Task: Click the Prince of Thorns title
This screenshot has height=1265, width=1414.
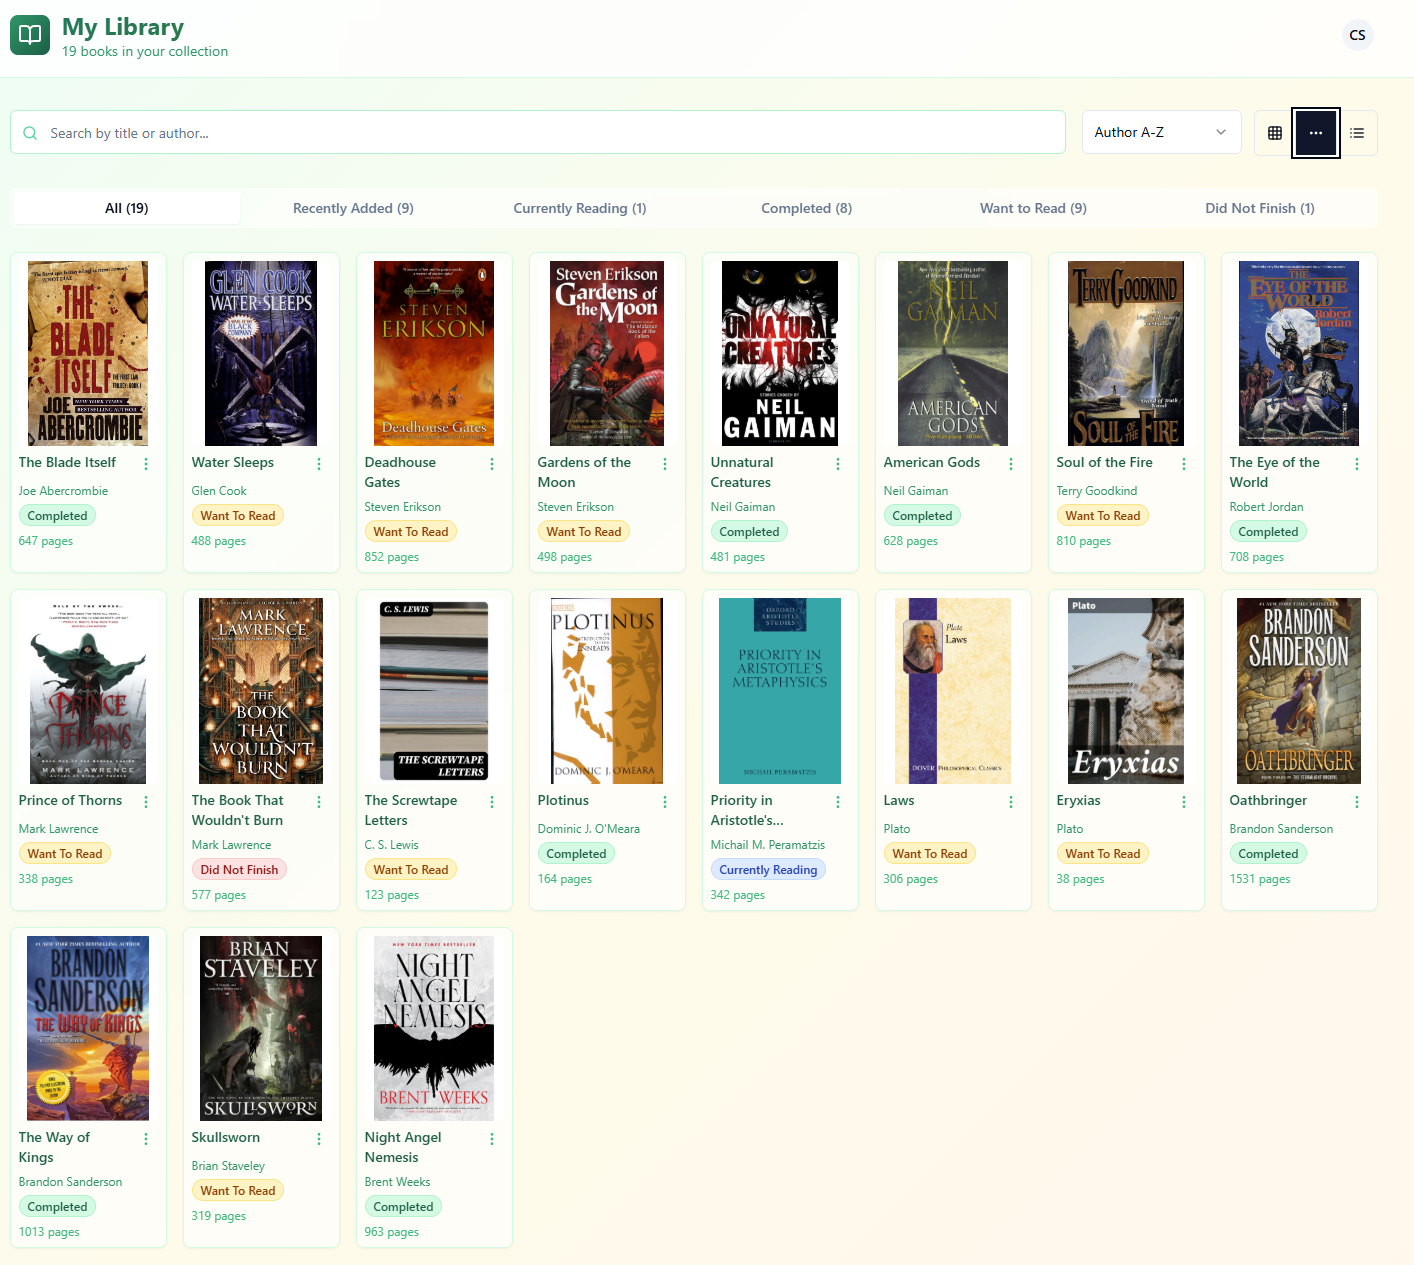Action: 70,800
